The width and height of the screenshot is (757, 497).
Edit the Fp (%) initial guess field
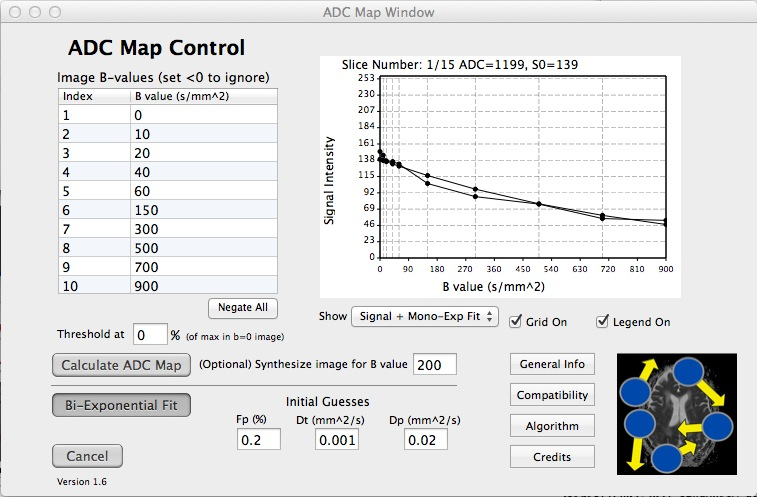[259, 438]
